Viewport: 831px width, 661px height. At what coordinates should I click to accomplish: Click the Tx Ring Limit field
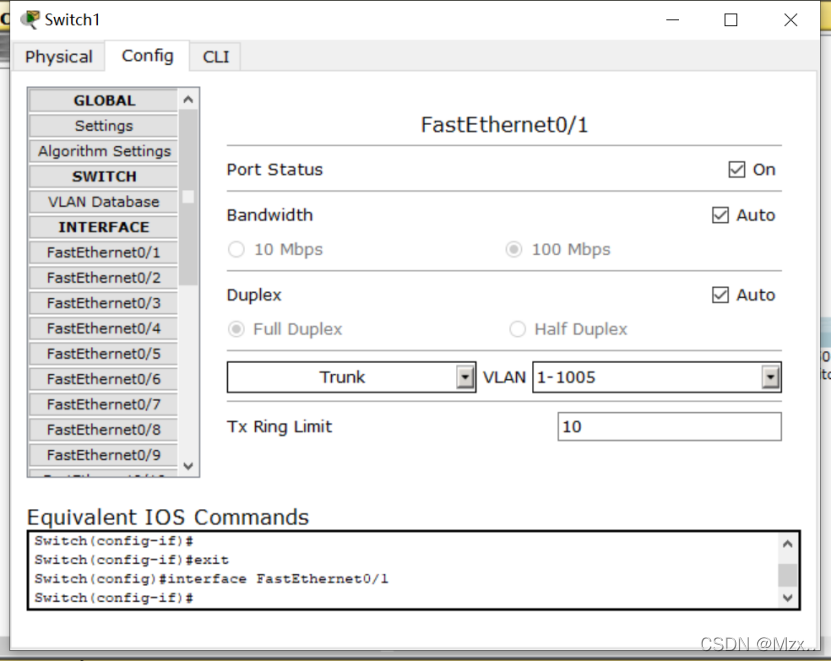(669, 427)
